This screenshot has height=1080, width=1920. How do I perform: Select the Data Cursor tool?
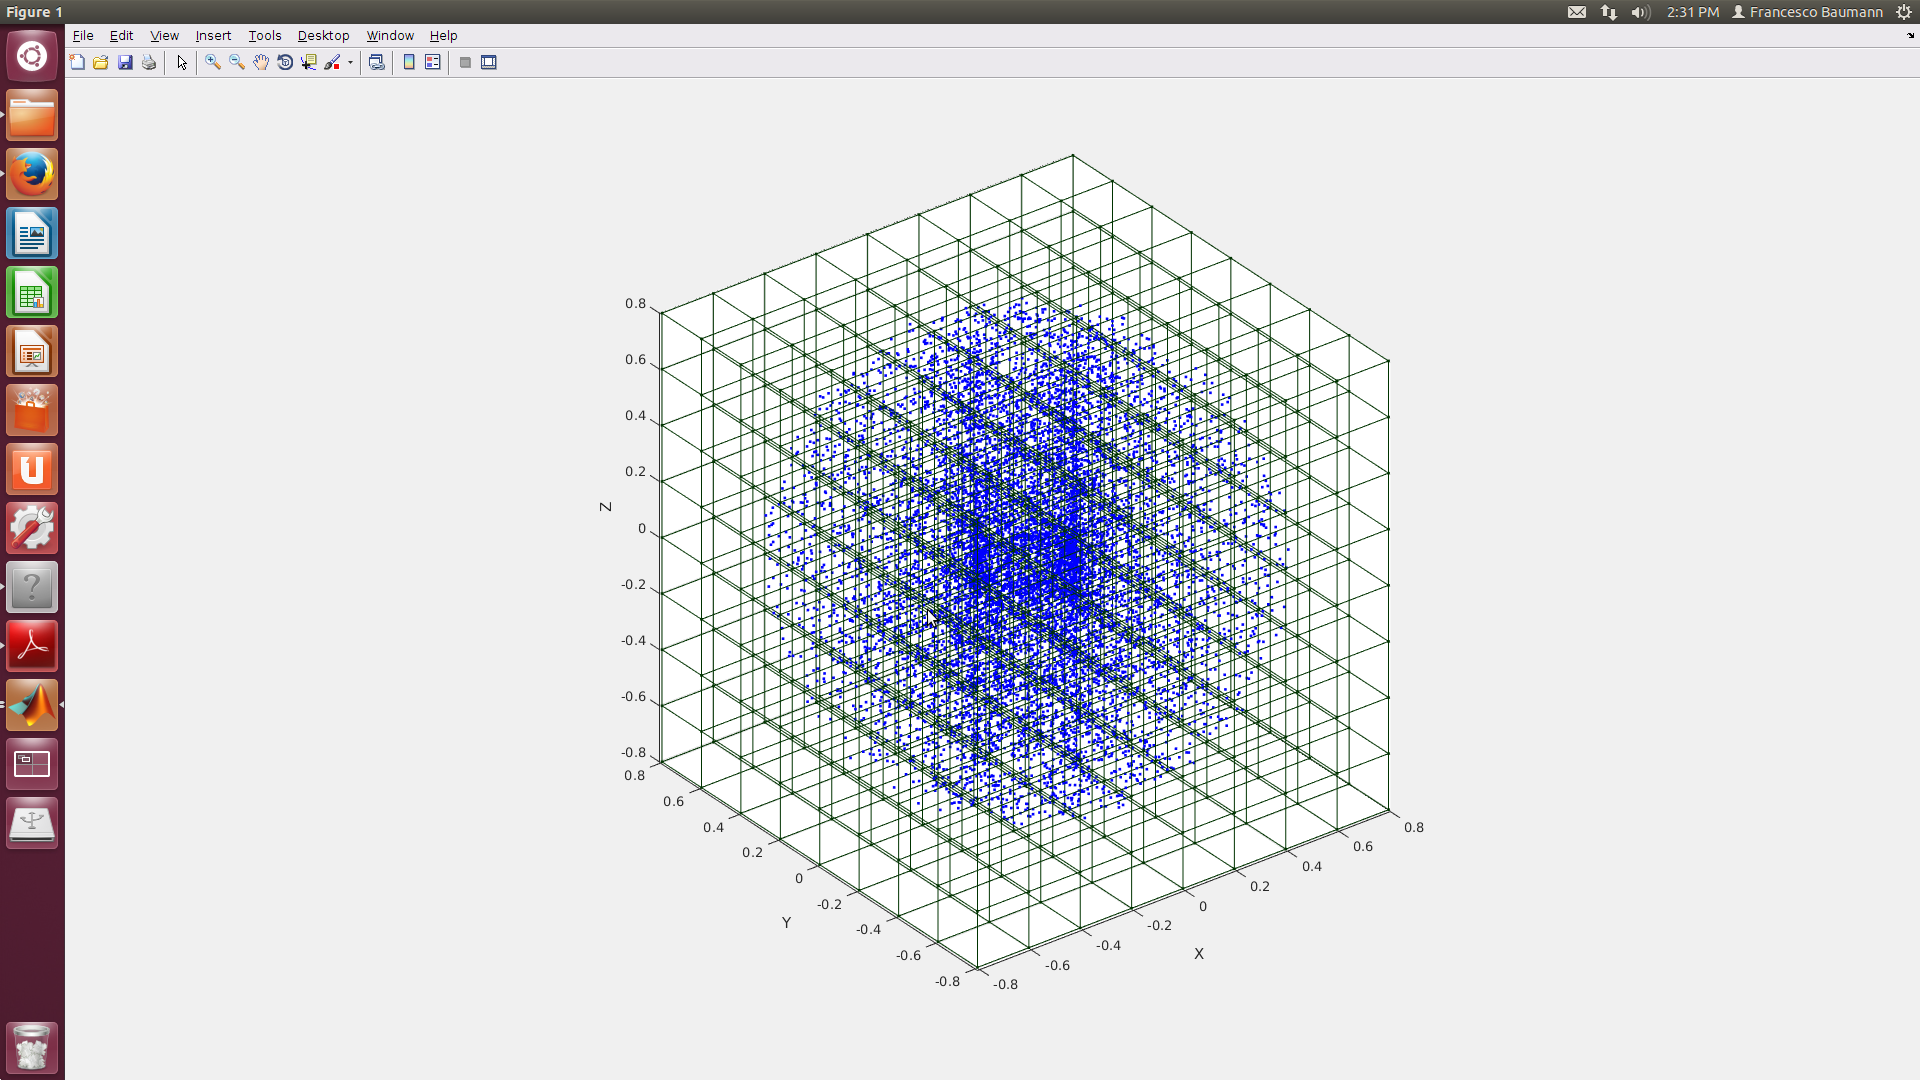[x=309, y=62]
